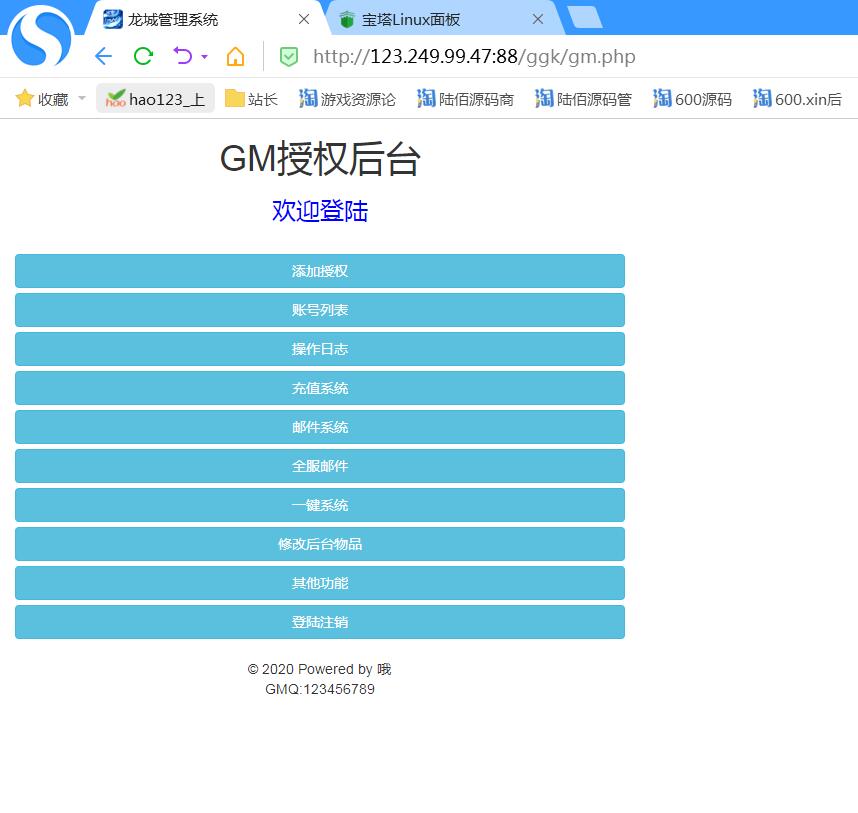This screenshot has height=813, width=858.
Task: Open the 站长 bookmark folder
Action: (x=251, y=99)
